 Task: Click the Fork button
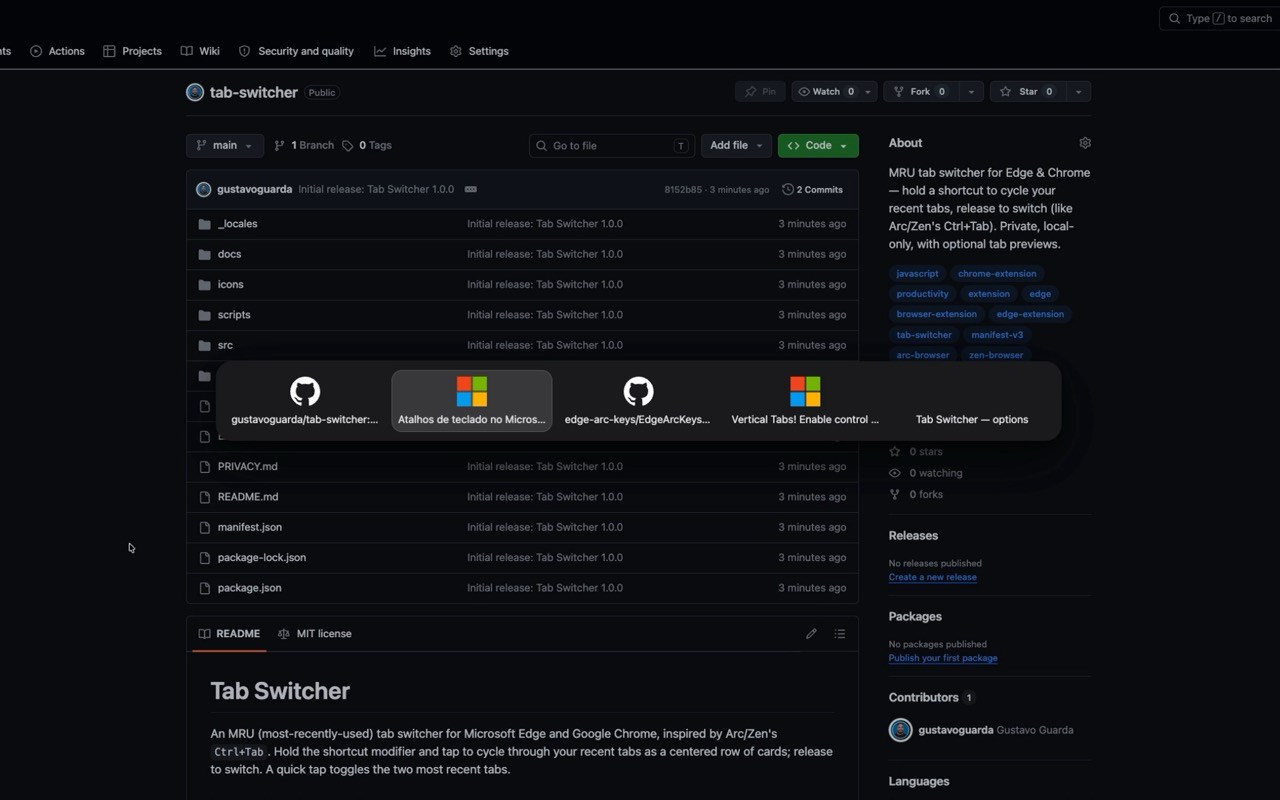click(x=921, y=92)
